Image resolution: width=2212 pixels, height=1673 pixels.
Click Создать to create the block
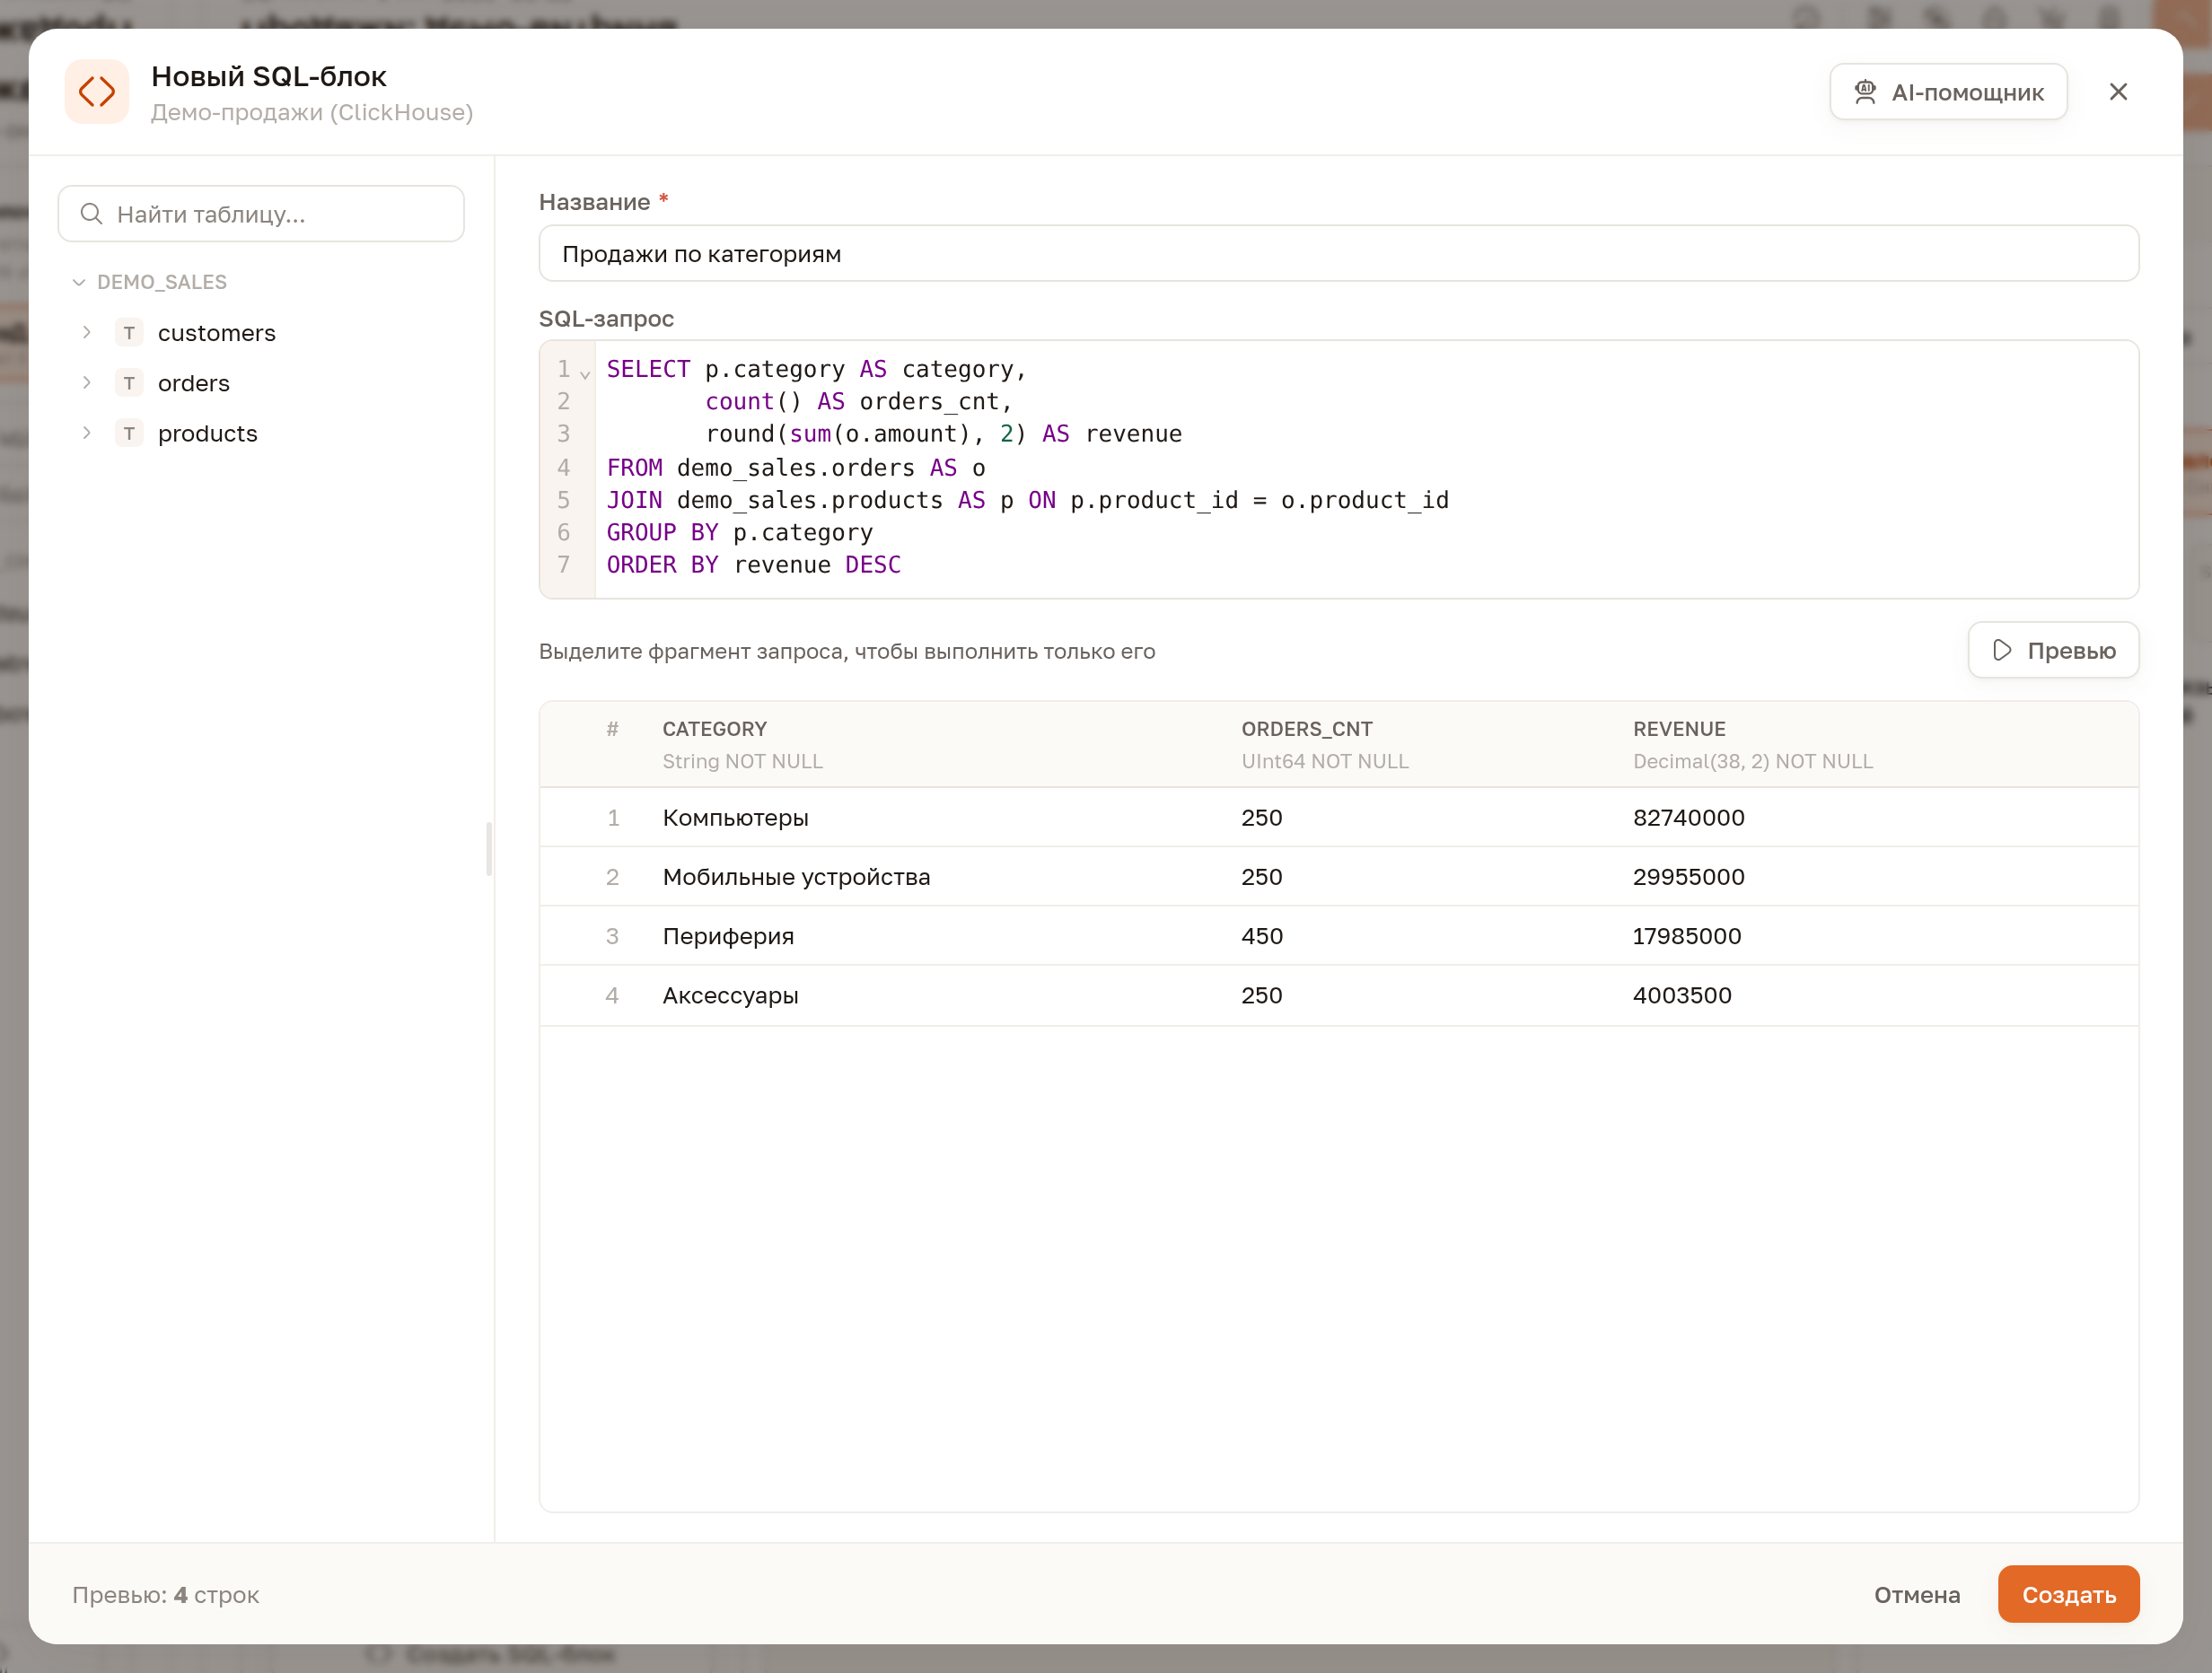[2068, 1594]
